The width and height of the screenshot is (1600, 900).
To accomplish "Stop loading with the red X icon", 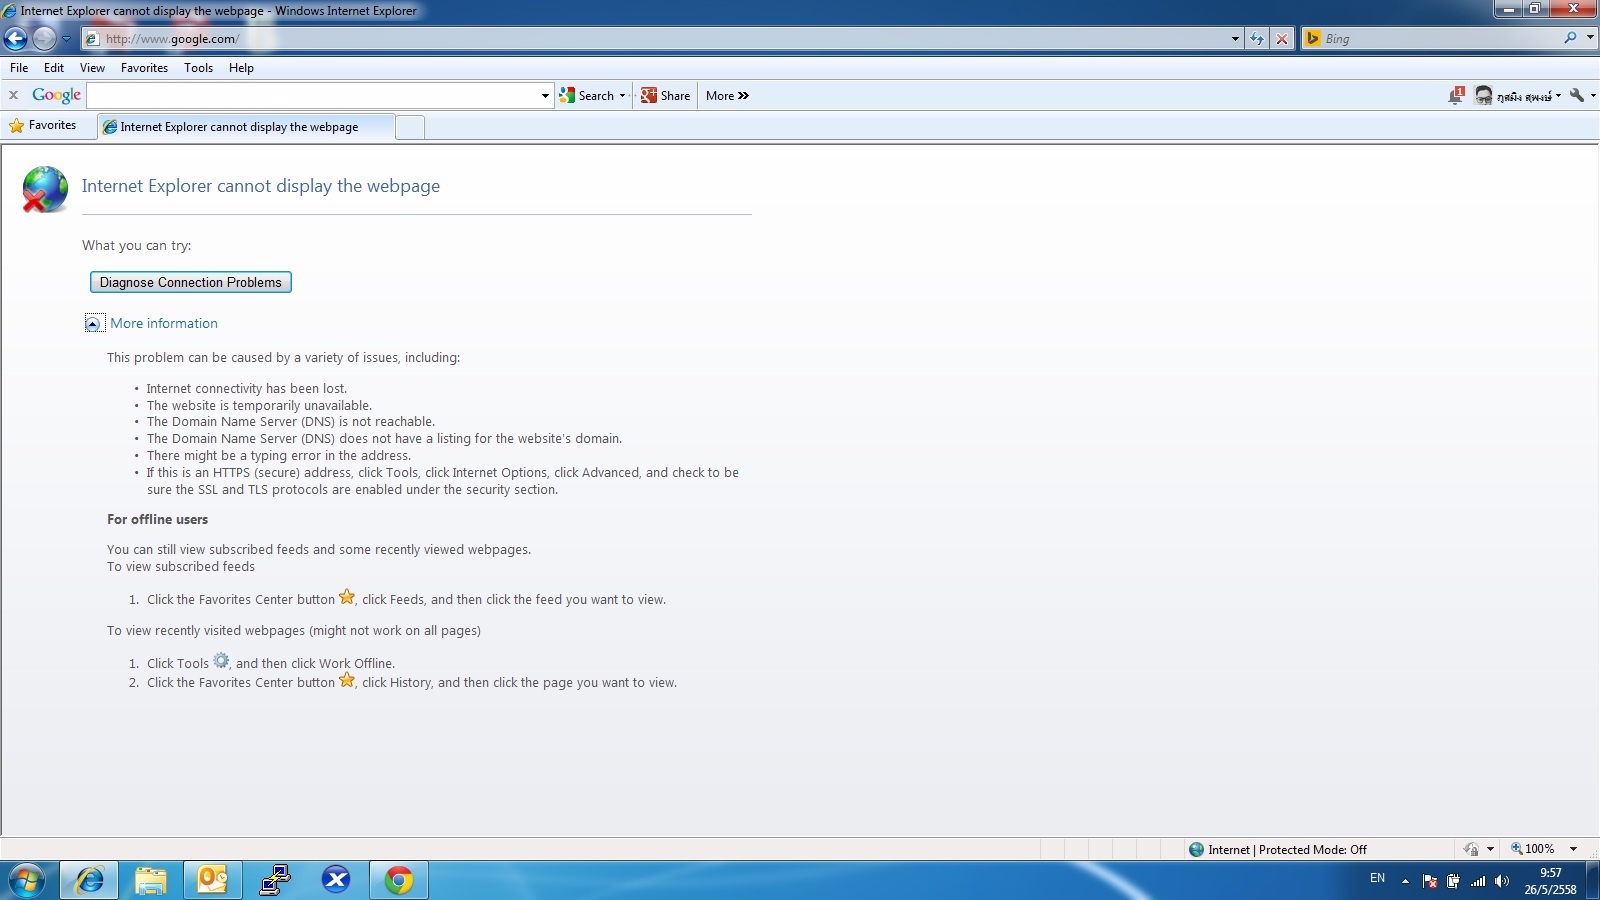I will [x=1282, y=39].
